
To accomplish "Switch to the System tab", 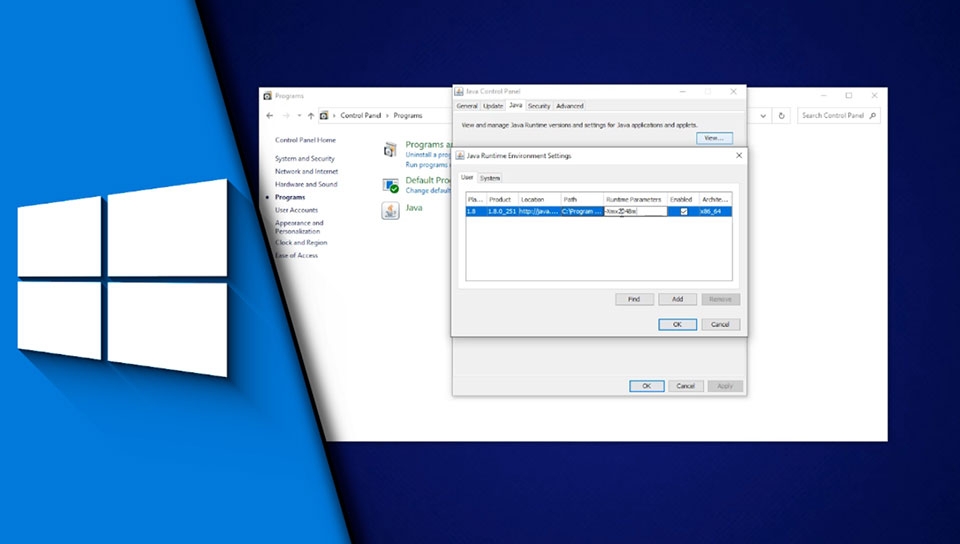I will tap(490, 178).
